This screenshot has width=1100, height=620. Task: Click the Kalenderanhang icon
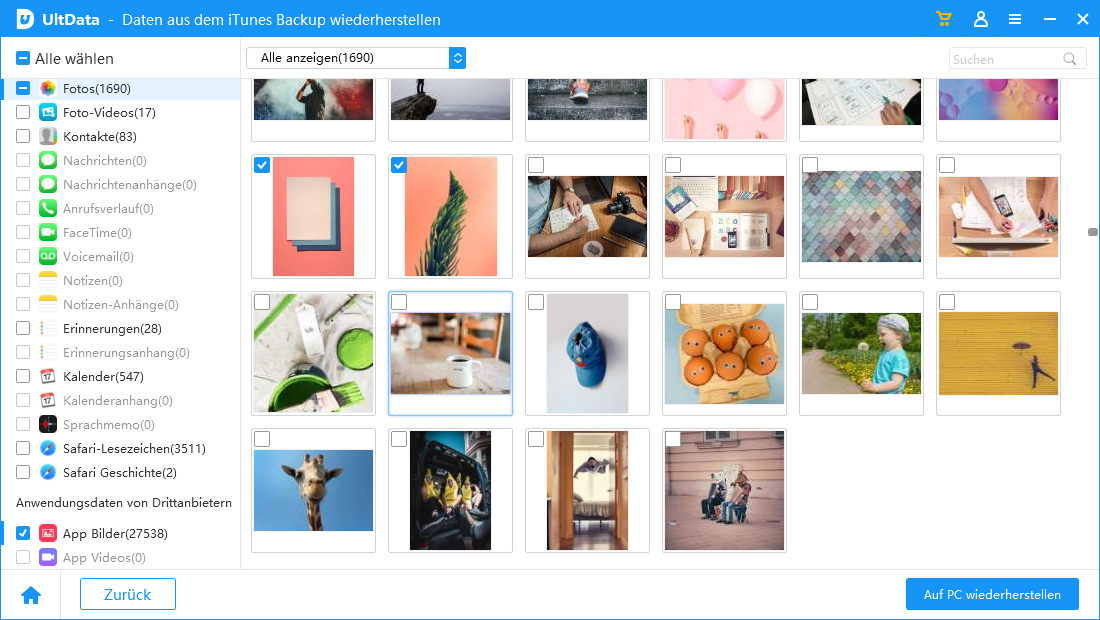(x=48, y=400)
